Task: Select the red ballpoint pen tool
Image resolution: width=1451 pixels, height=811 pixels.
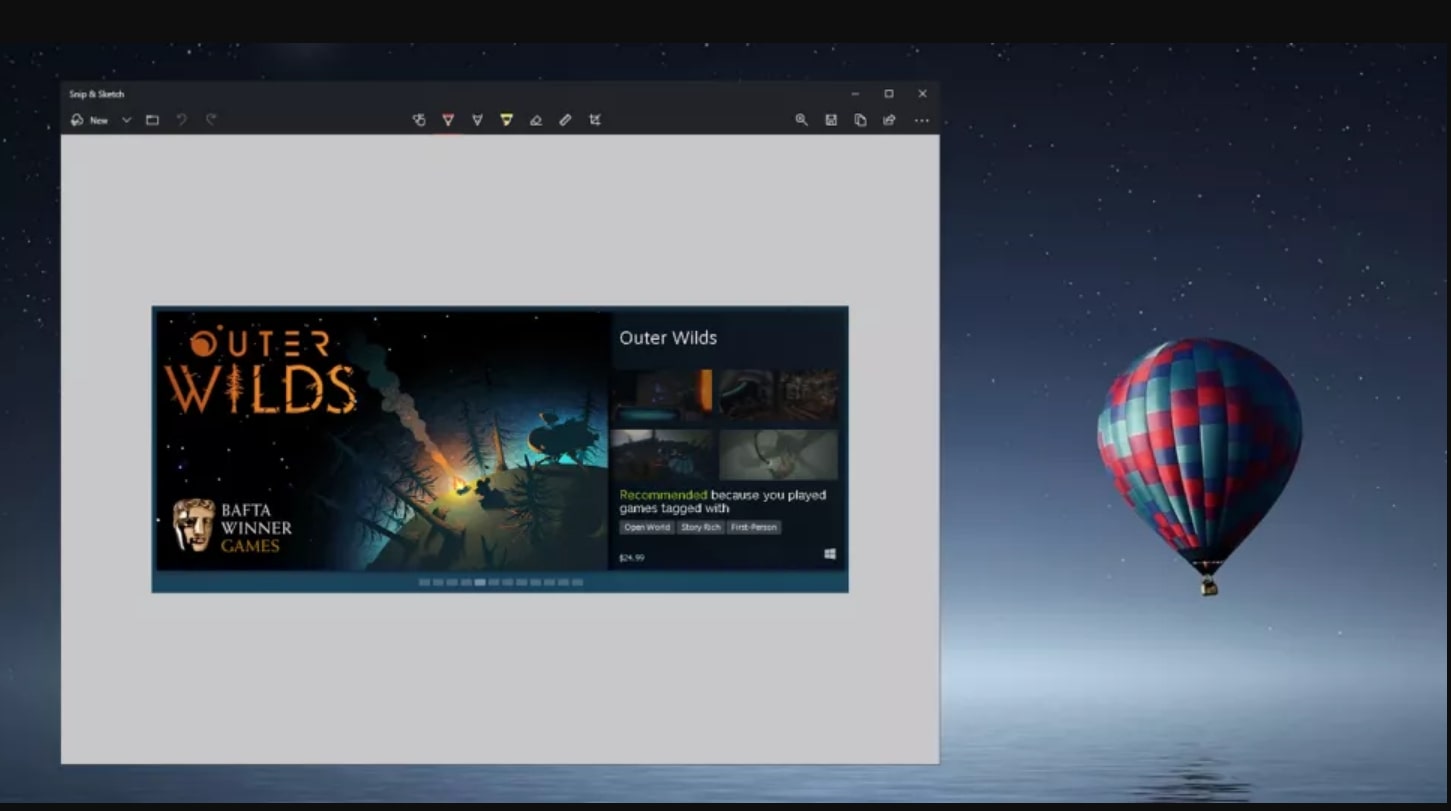Action: (x=447, y=120)
